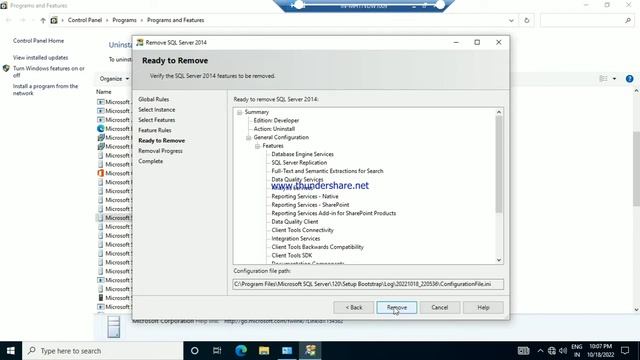Collapse the General Configuration node
Image resolution: width=640 pixels, height=360 pixels.
(x=248, y=137)
